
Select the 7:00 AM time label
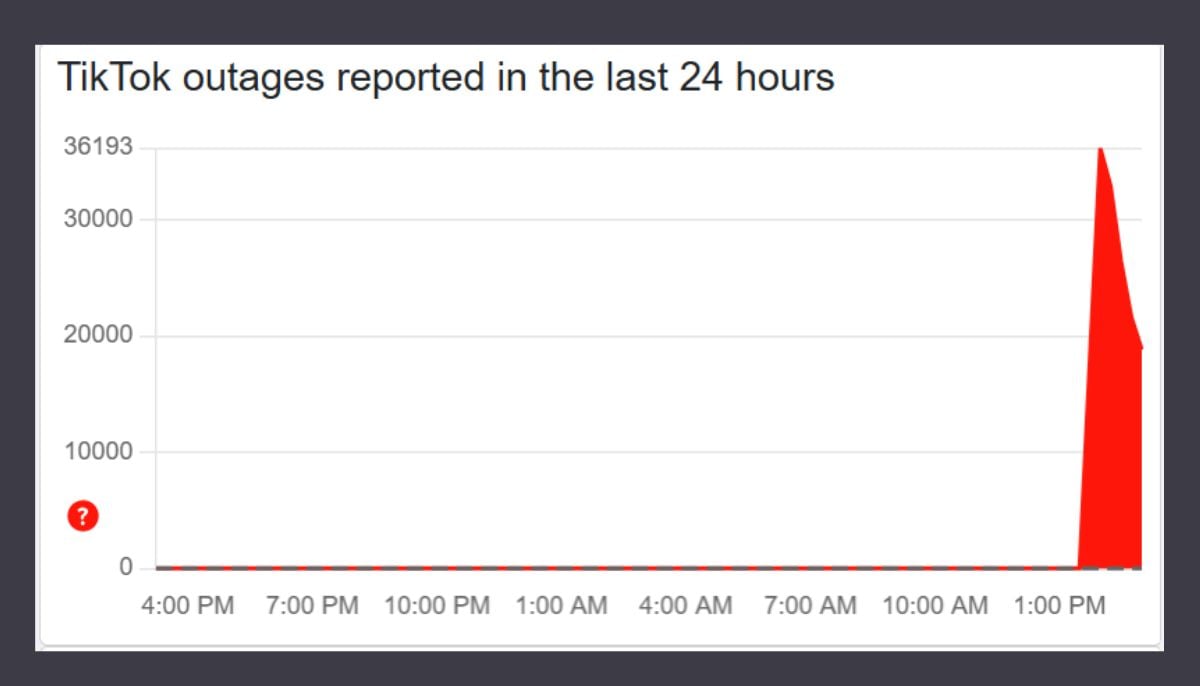pyautogui.click(x=810, y=606)
